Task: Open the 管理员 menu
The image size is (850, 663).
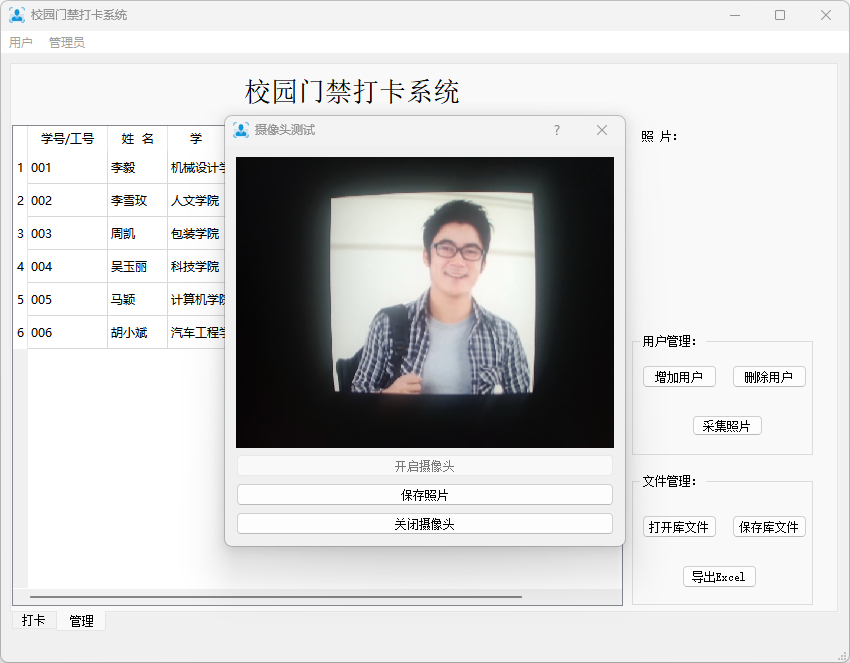Action: pyautogui.click(x=67, y=43)
